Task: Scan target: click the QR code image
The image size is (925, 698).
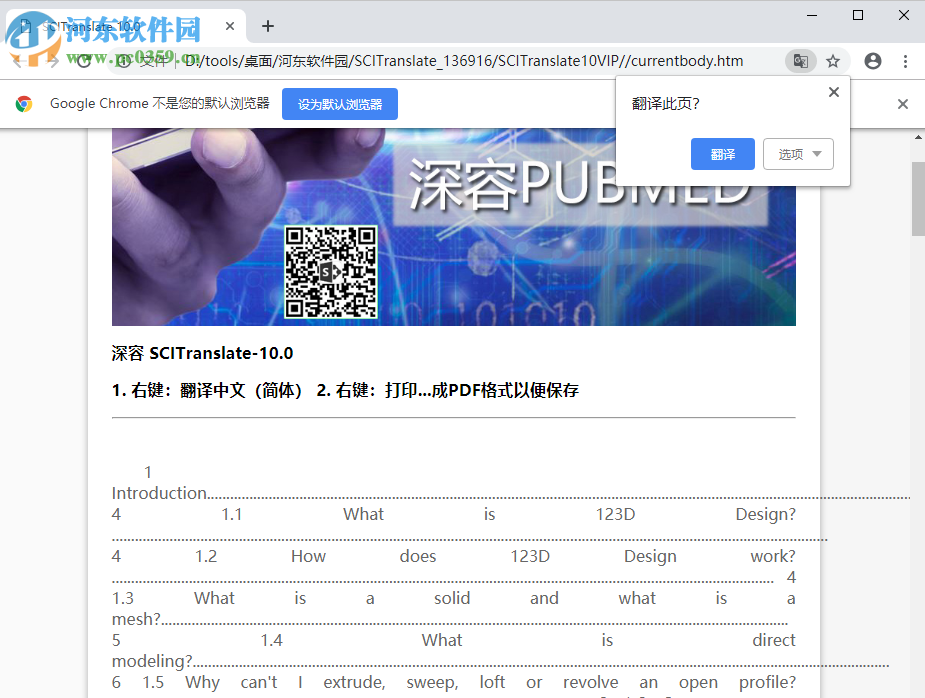Action: click(330, 270)
